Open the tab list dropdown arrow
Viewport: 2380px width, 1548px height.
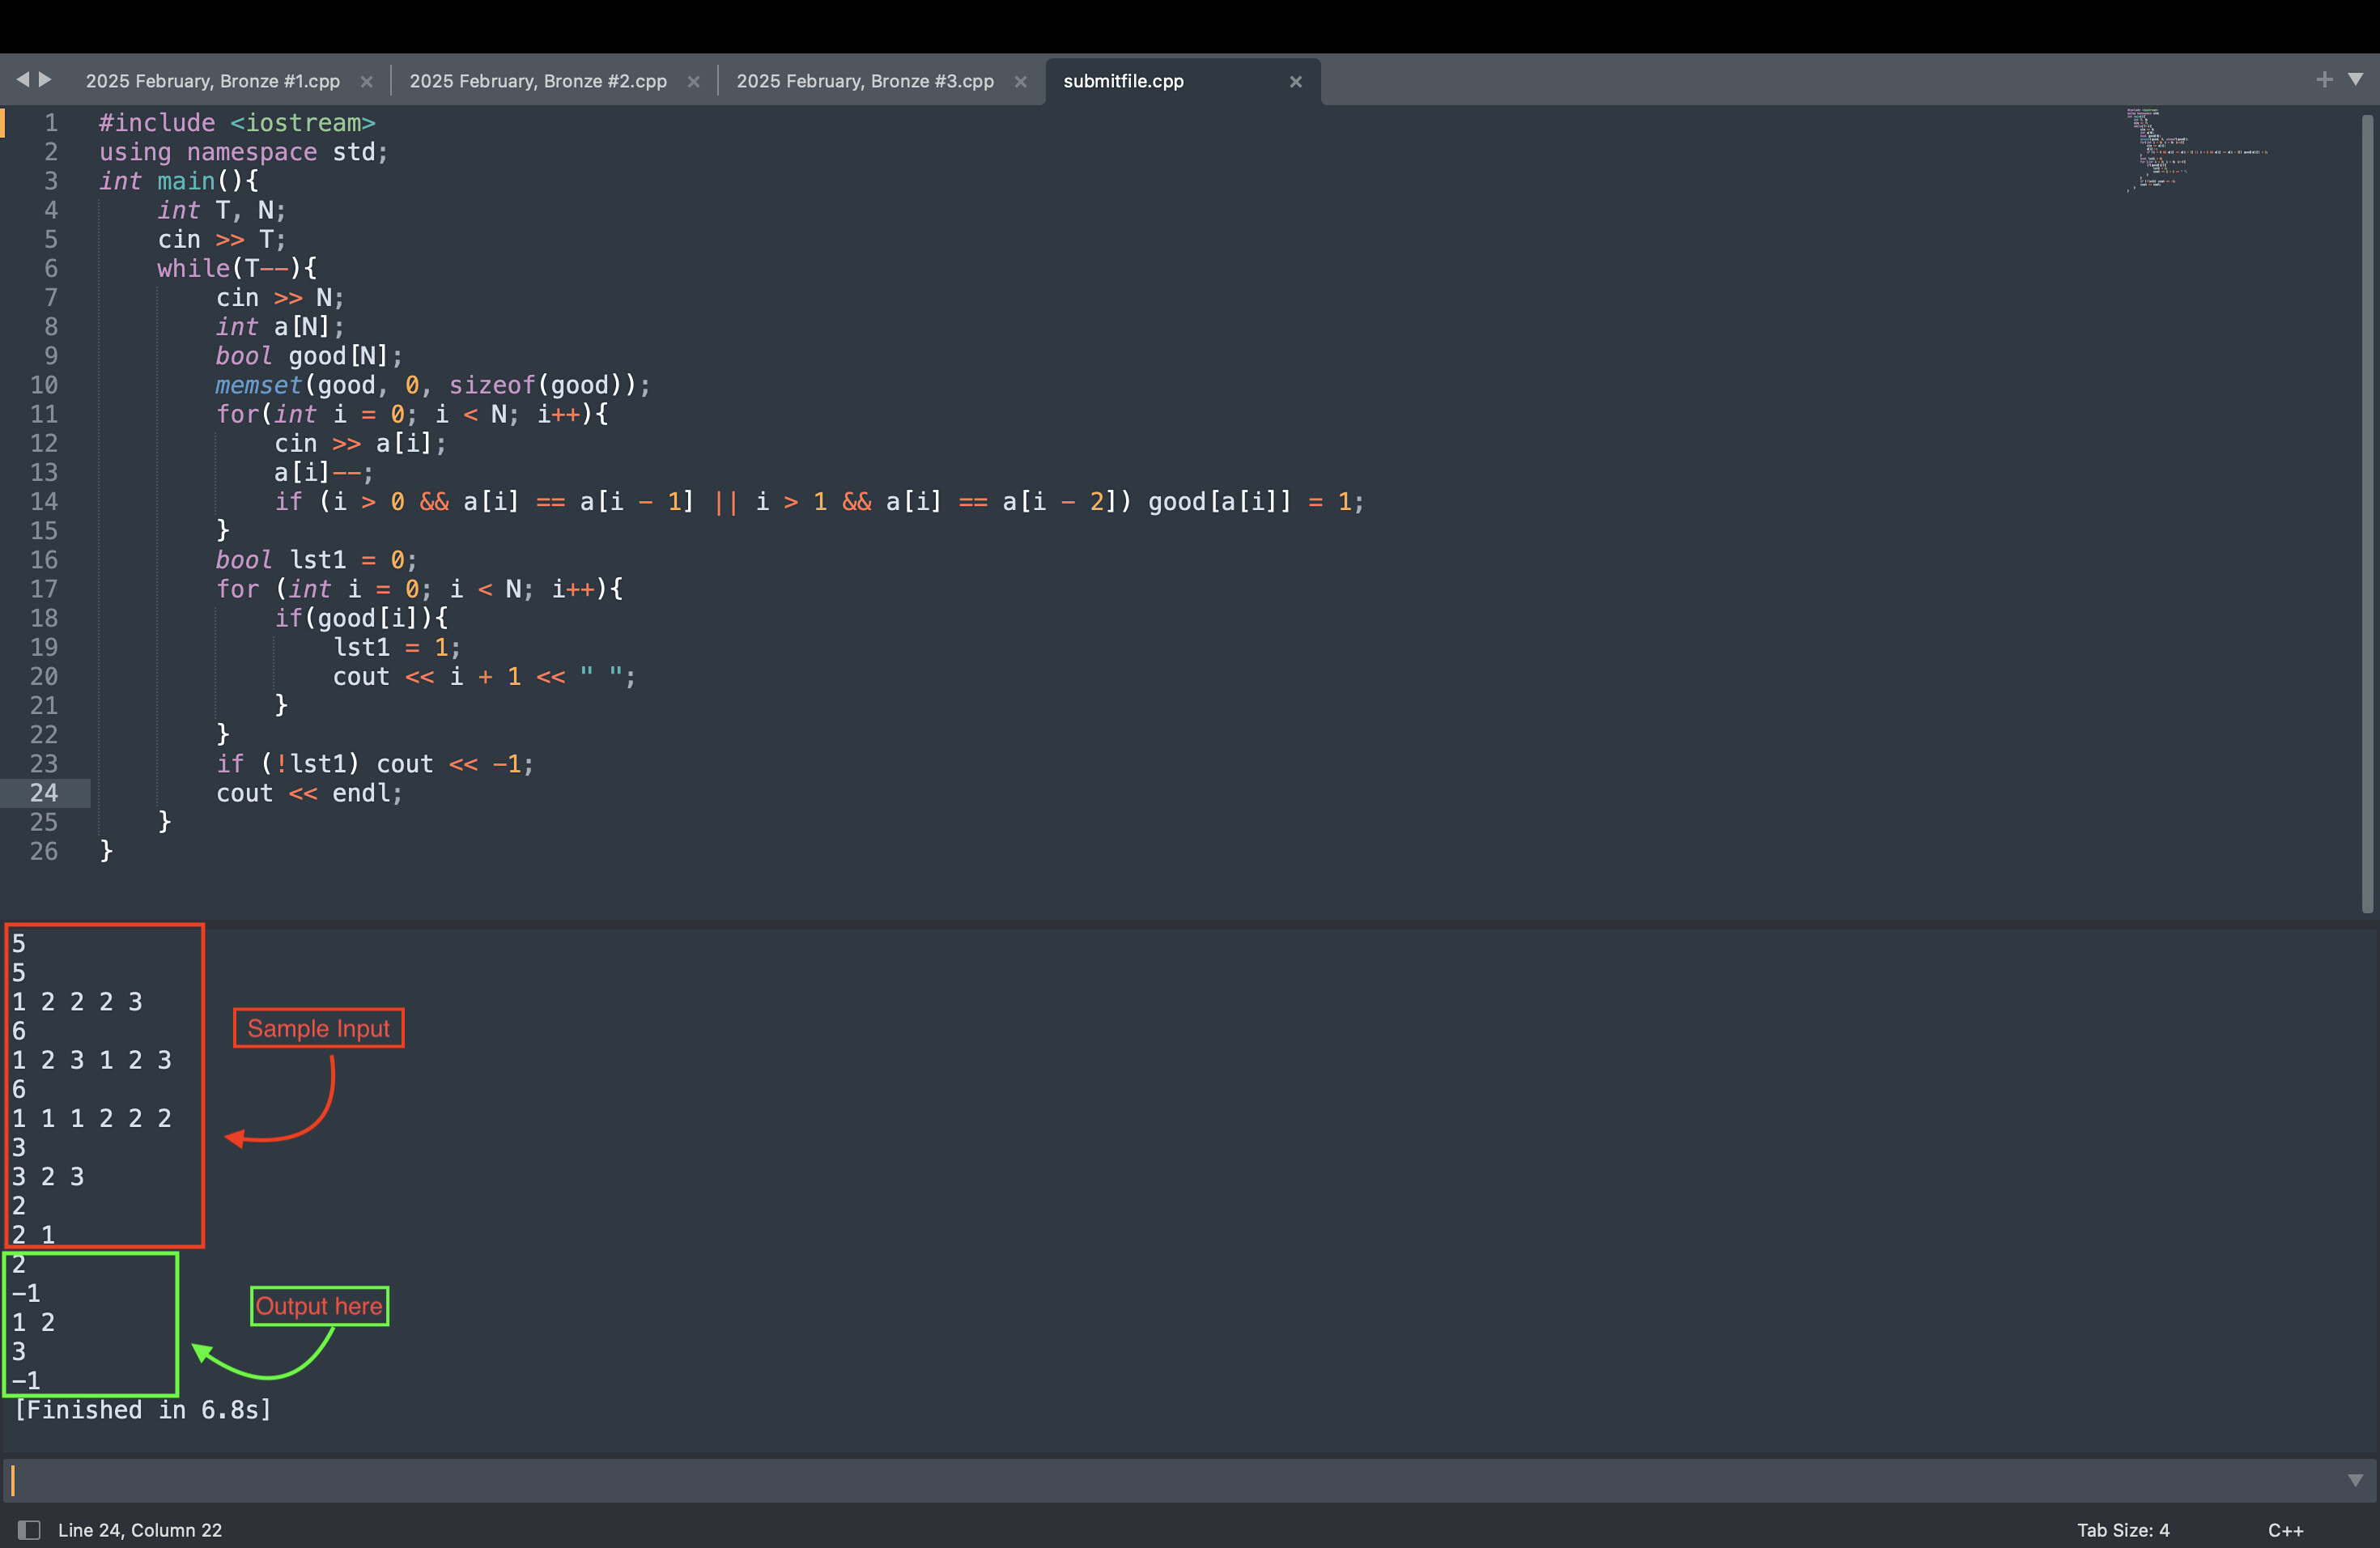tap(2356, 79)
